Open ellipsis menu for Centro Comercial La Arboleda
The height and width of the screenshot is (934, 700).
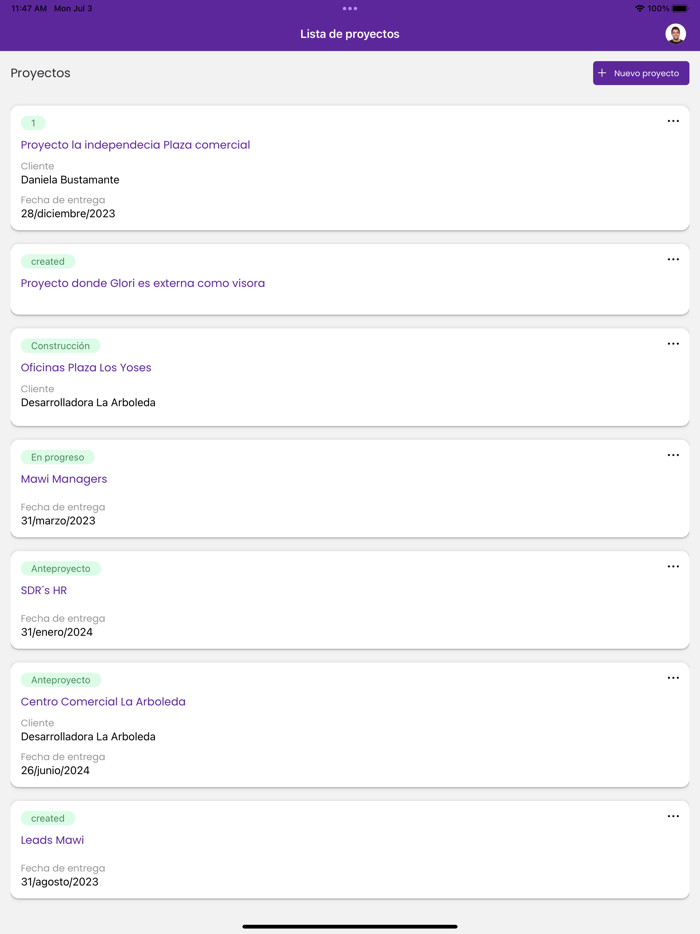click(x=673, y=678)
